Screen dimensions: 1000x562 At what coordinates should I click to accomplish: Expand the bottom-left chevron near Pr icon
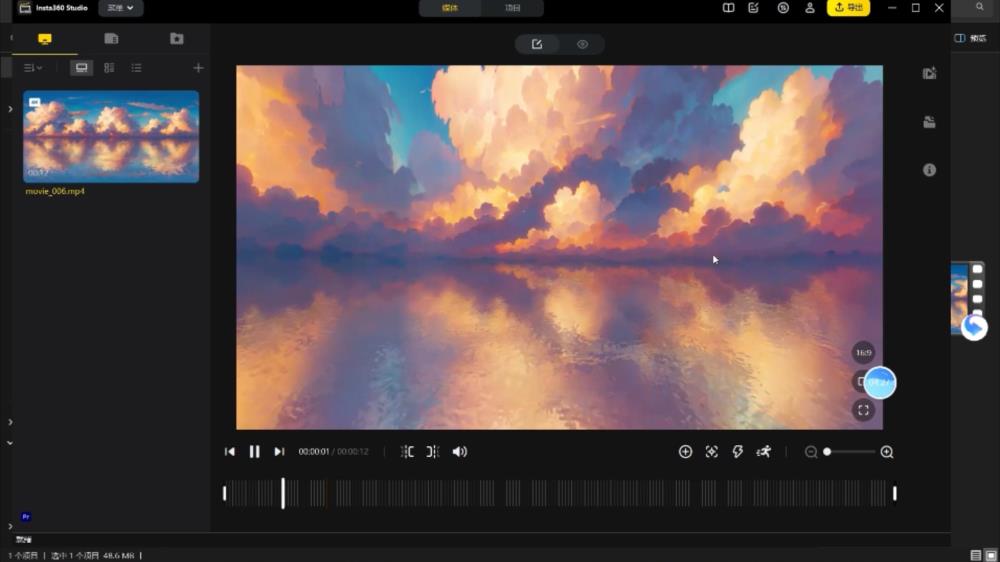click(x=10, y=526)
